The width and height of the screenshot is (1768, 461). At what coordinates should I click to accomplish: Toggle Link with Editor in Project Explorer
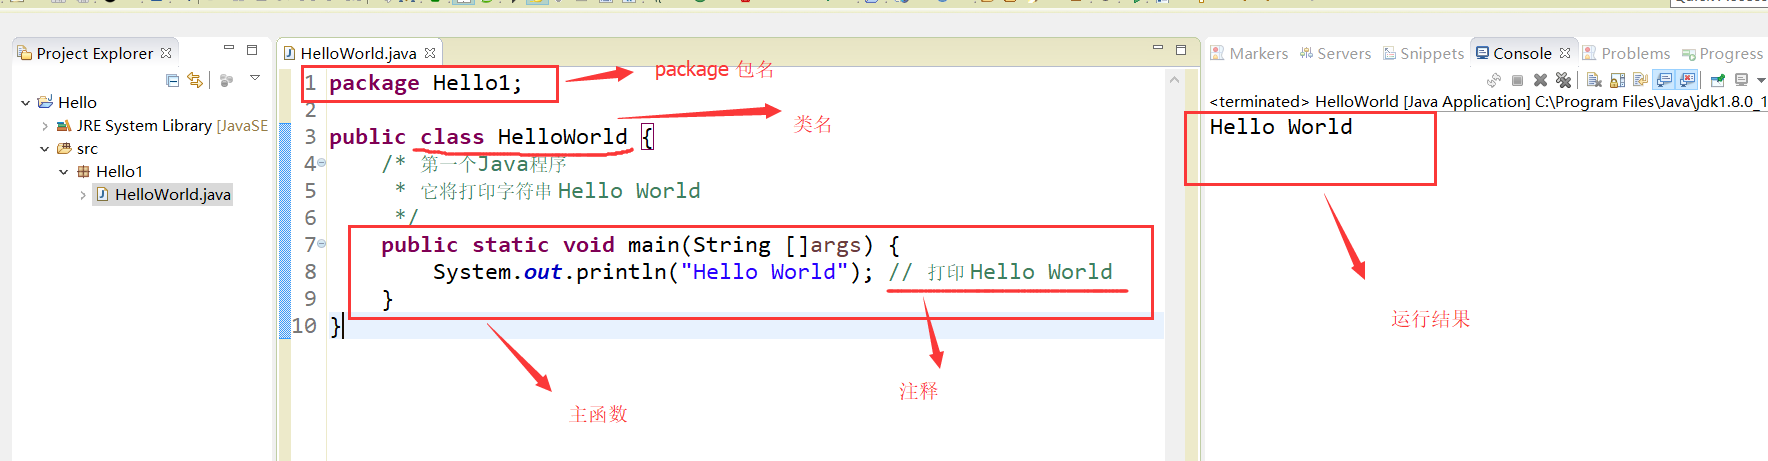click(x=195, y=80)
